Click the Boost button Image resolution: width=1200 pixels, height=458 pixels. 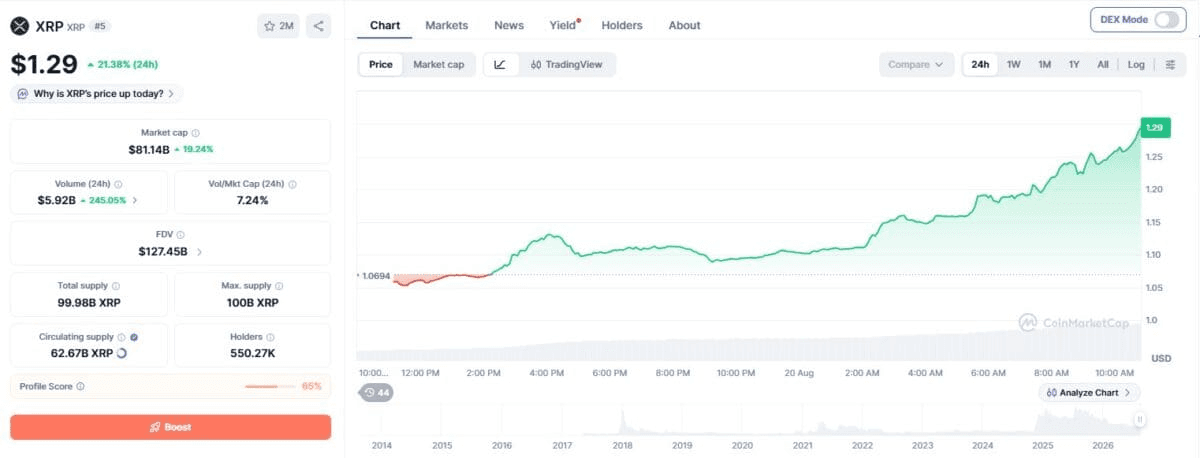pyautogui.click(x=170, y=427)
